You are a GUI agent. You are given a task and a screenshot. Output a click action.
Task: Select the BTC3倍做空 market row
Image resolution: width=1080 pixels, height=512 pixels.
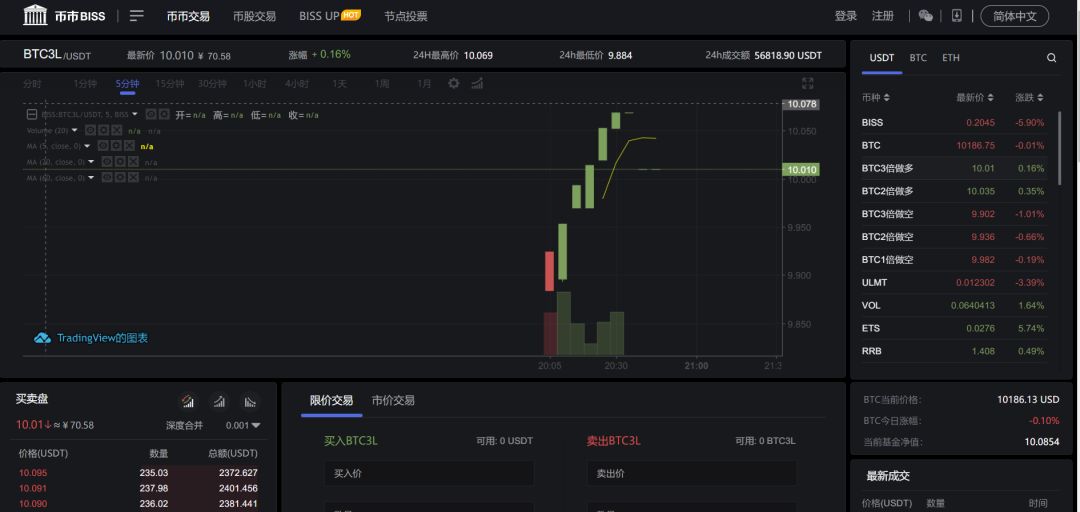tap(954, 214)
